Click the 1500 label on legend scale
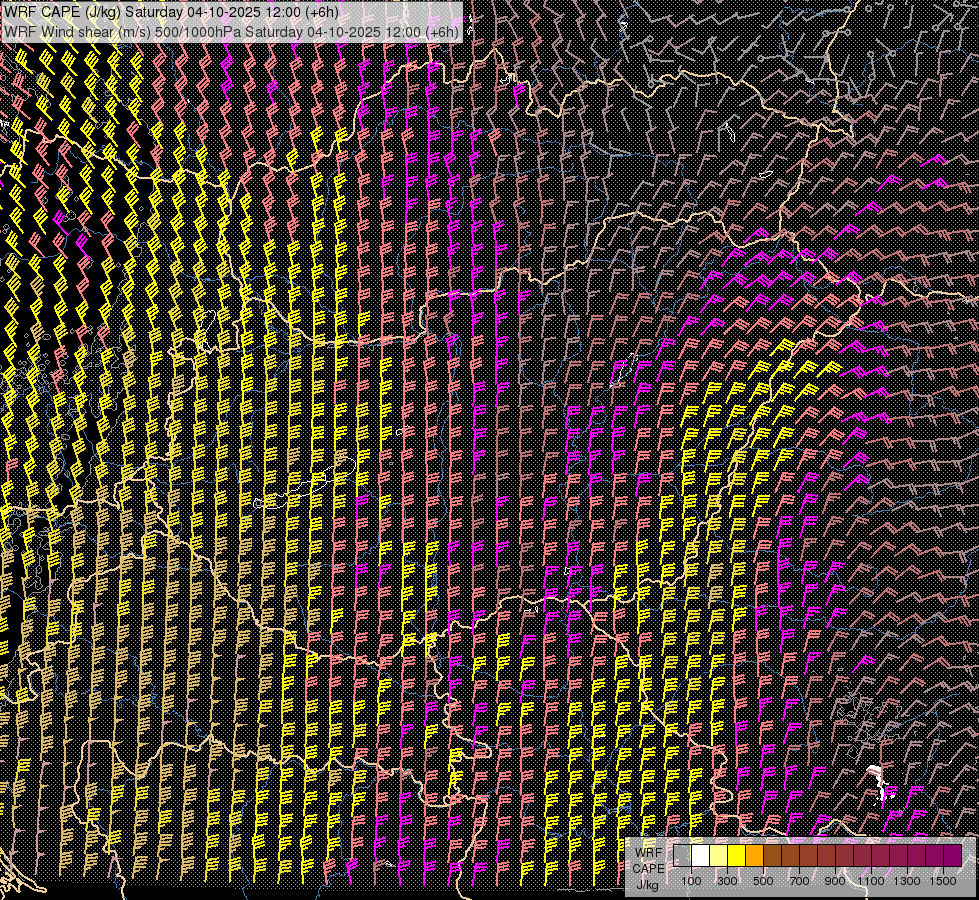979x900 pixels. [943, 881]
